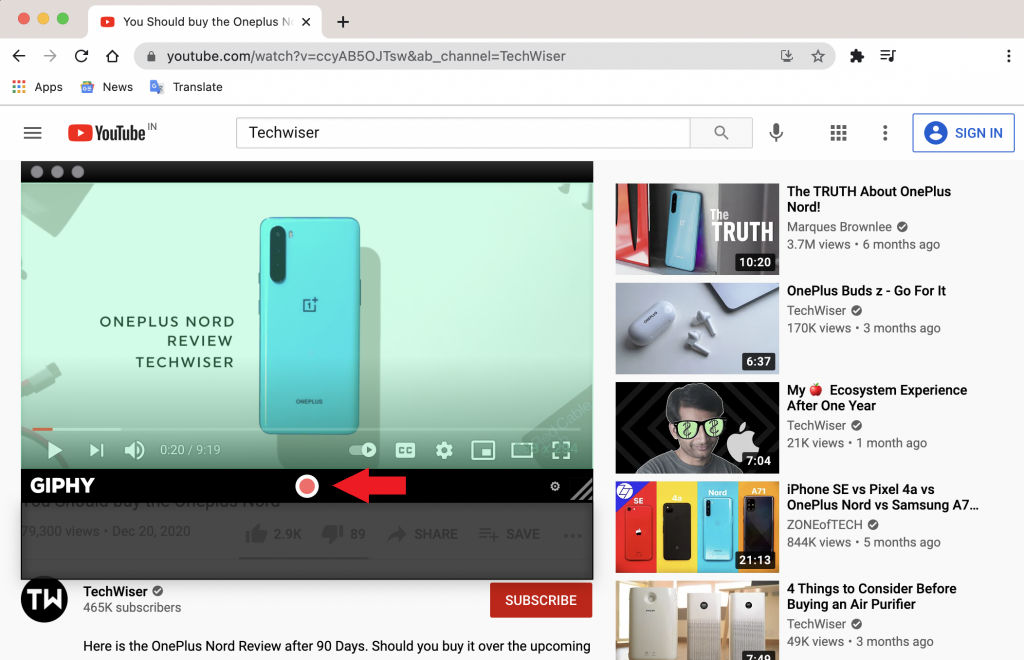Select the You Should buy the Oneplus tab
The image size is (1024, 660).
coord(205,22)
